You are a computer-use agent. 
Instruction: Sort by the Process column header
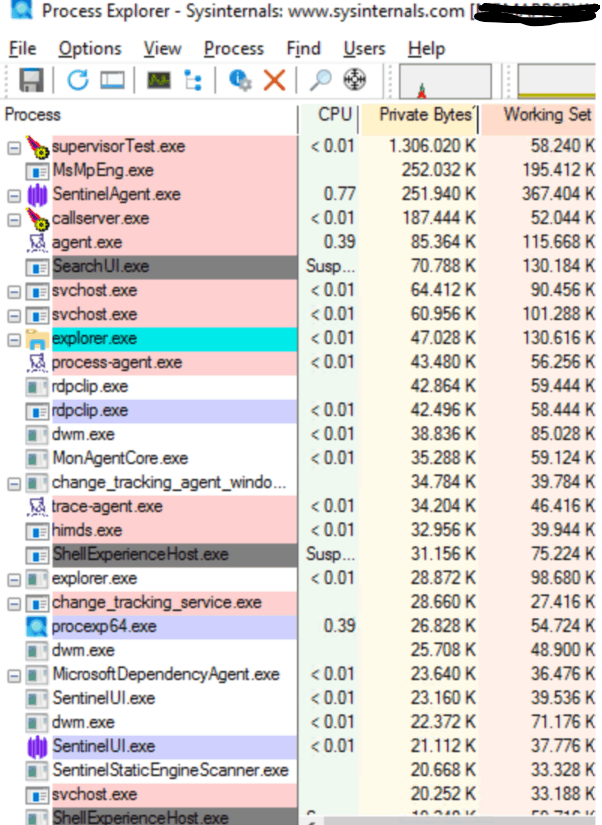[x=149, y=115]
